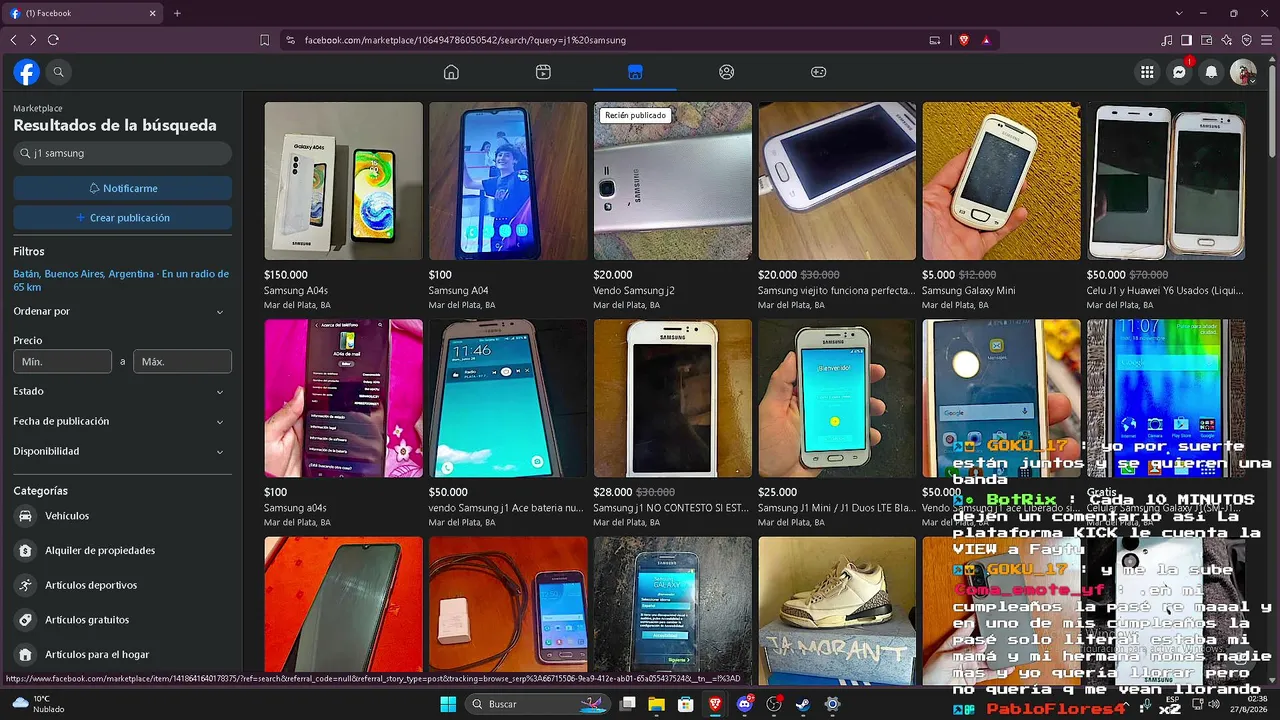1280x720 pixels.
Task: Open File Explorer from the taskbar
Action: (657, 704)
